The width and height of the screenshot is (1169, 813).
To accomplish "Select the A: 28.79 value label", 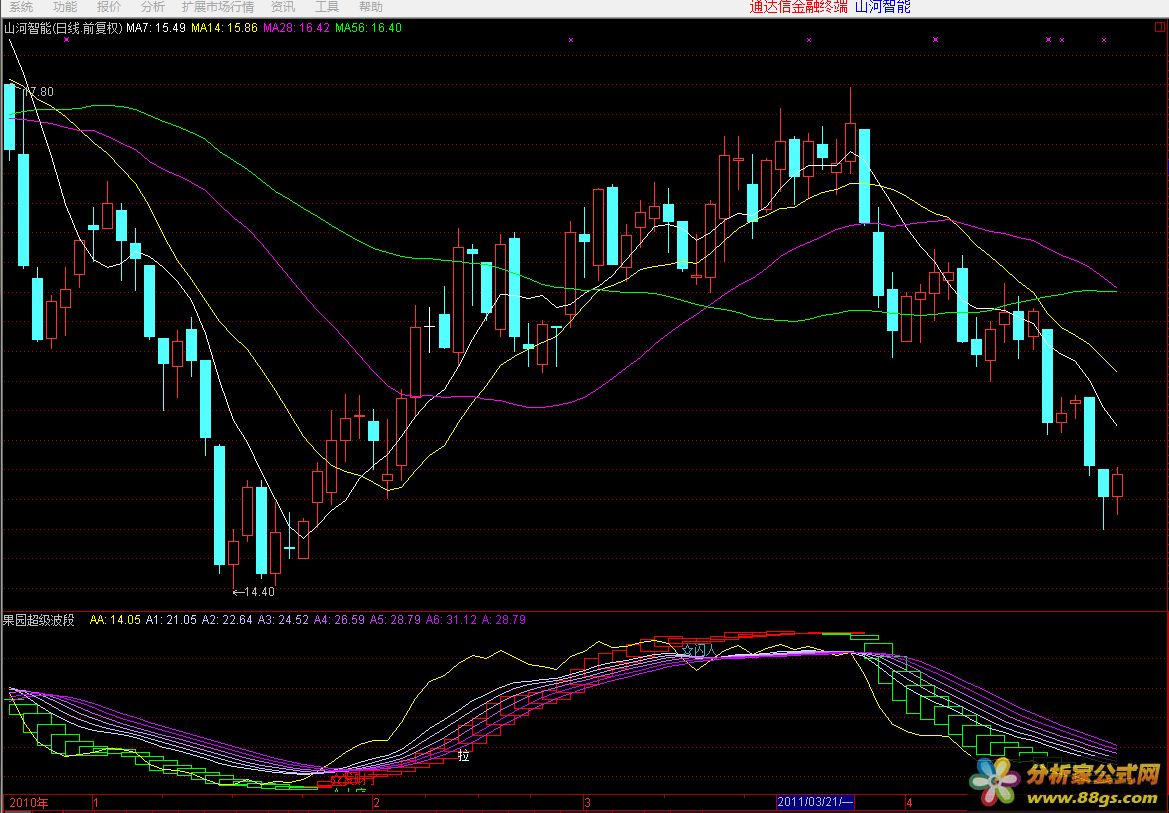I will point(504,620).
